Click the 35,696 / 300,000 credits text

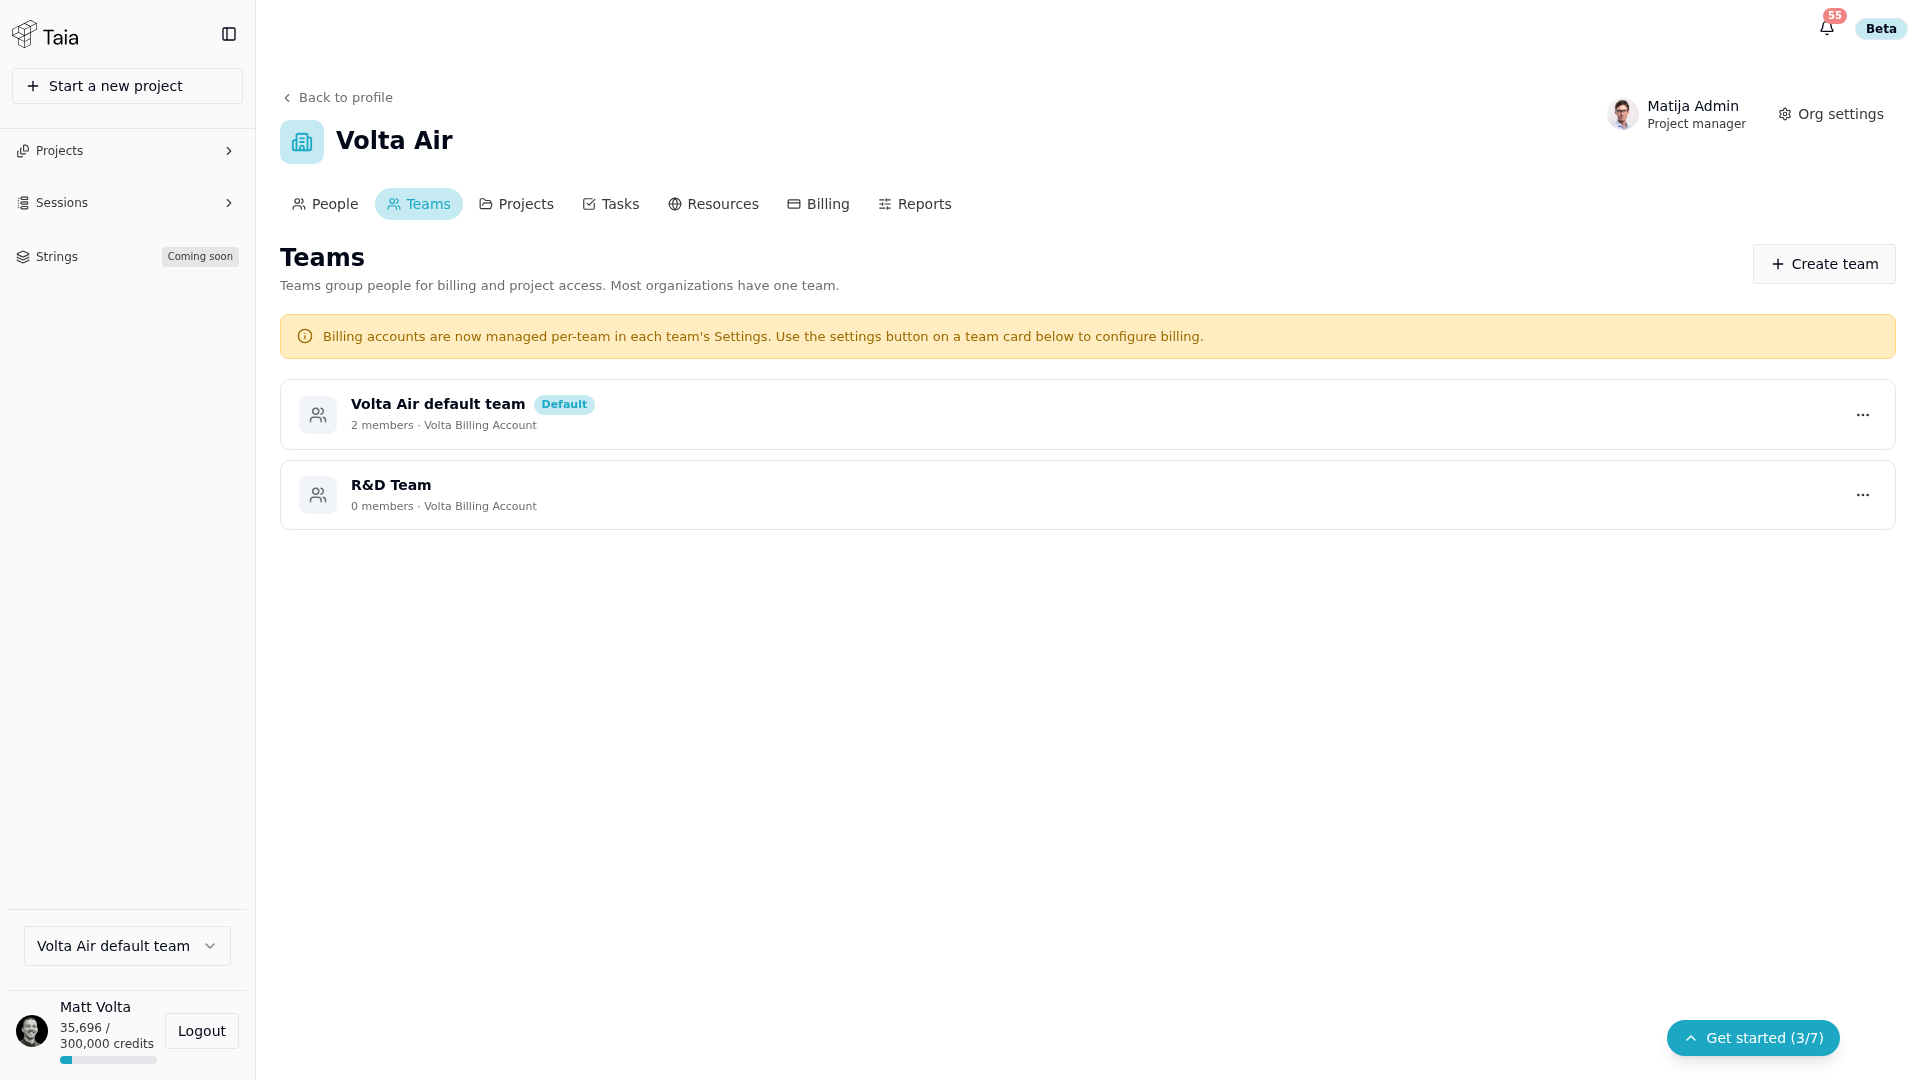107,1036
